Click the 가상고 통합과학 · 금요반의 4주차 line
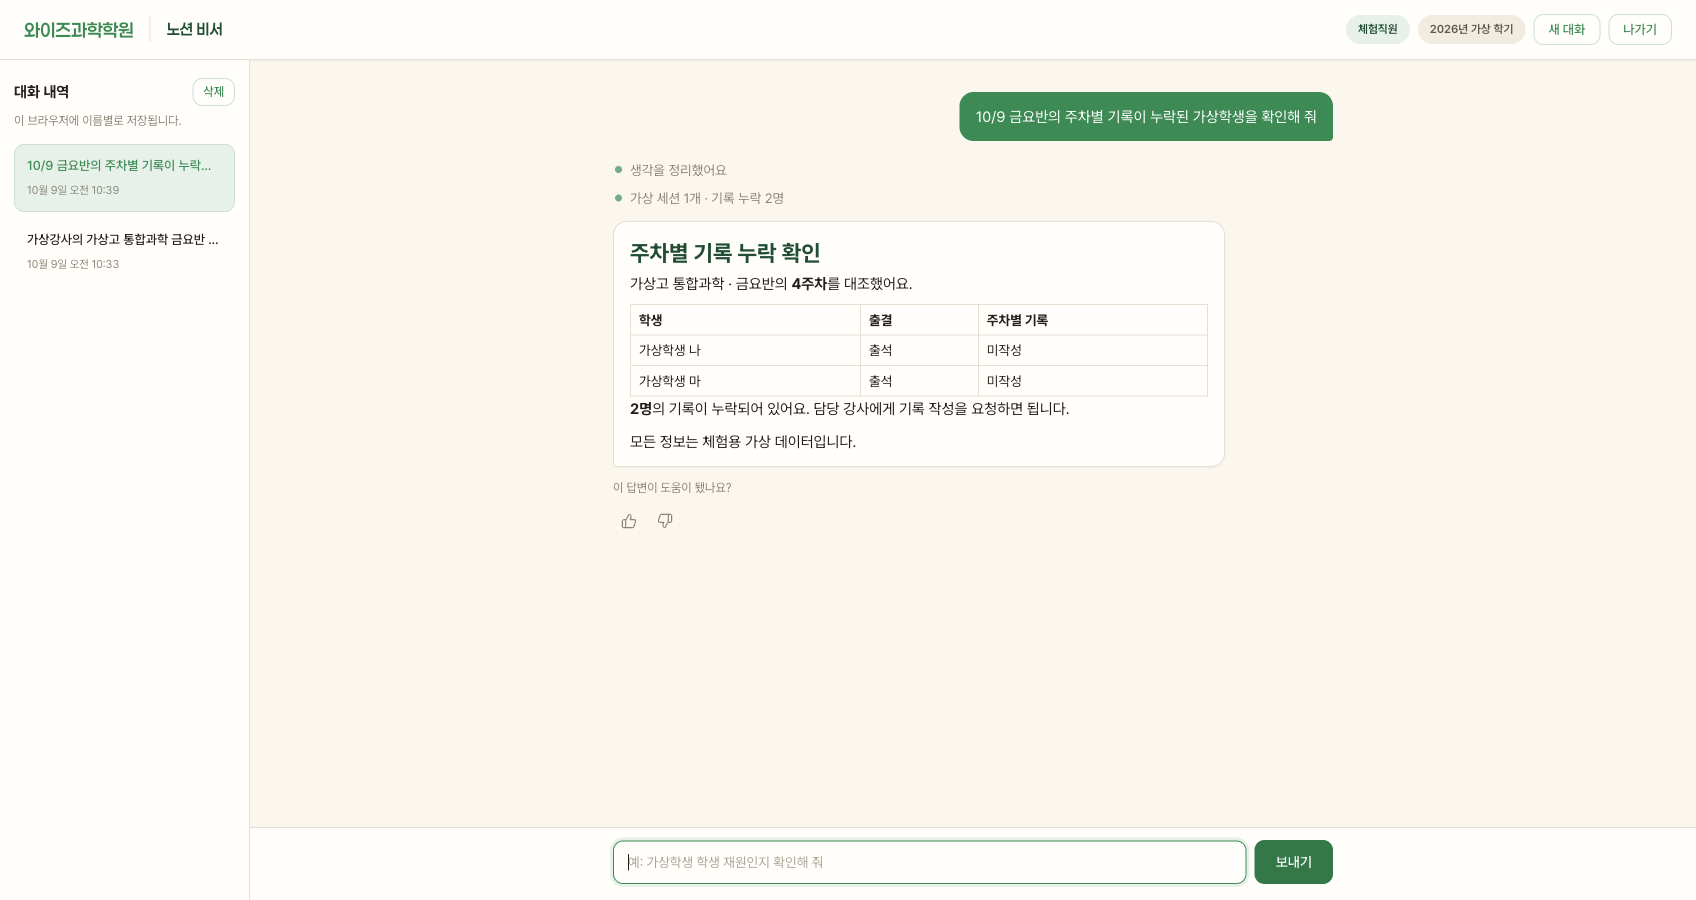1696x900 pixels. pos(771,284)
